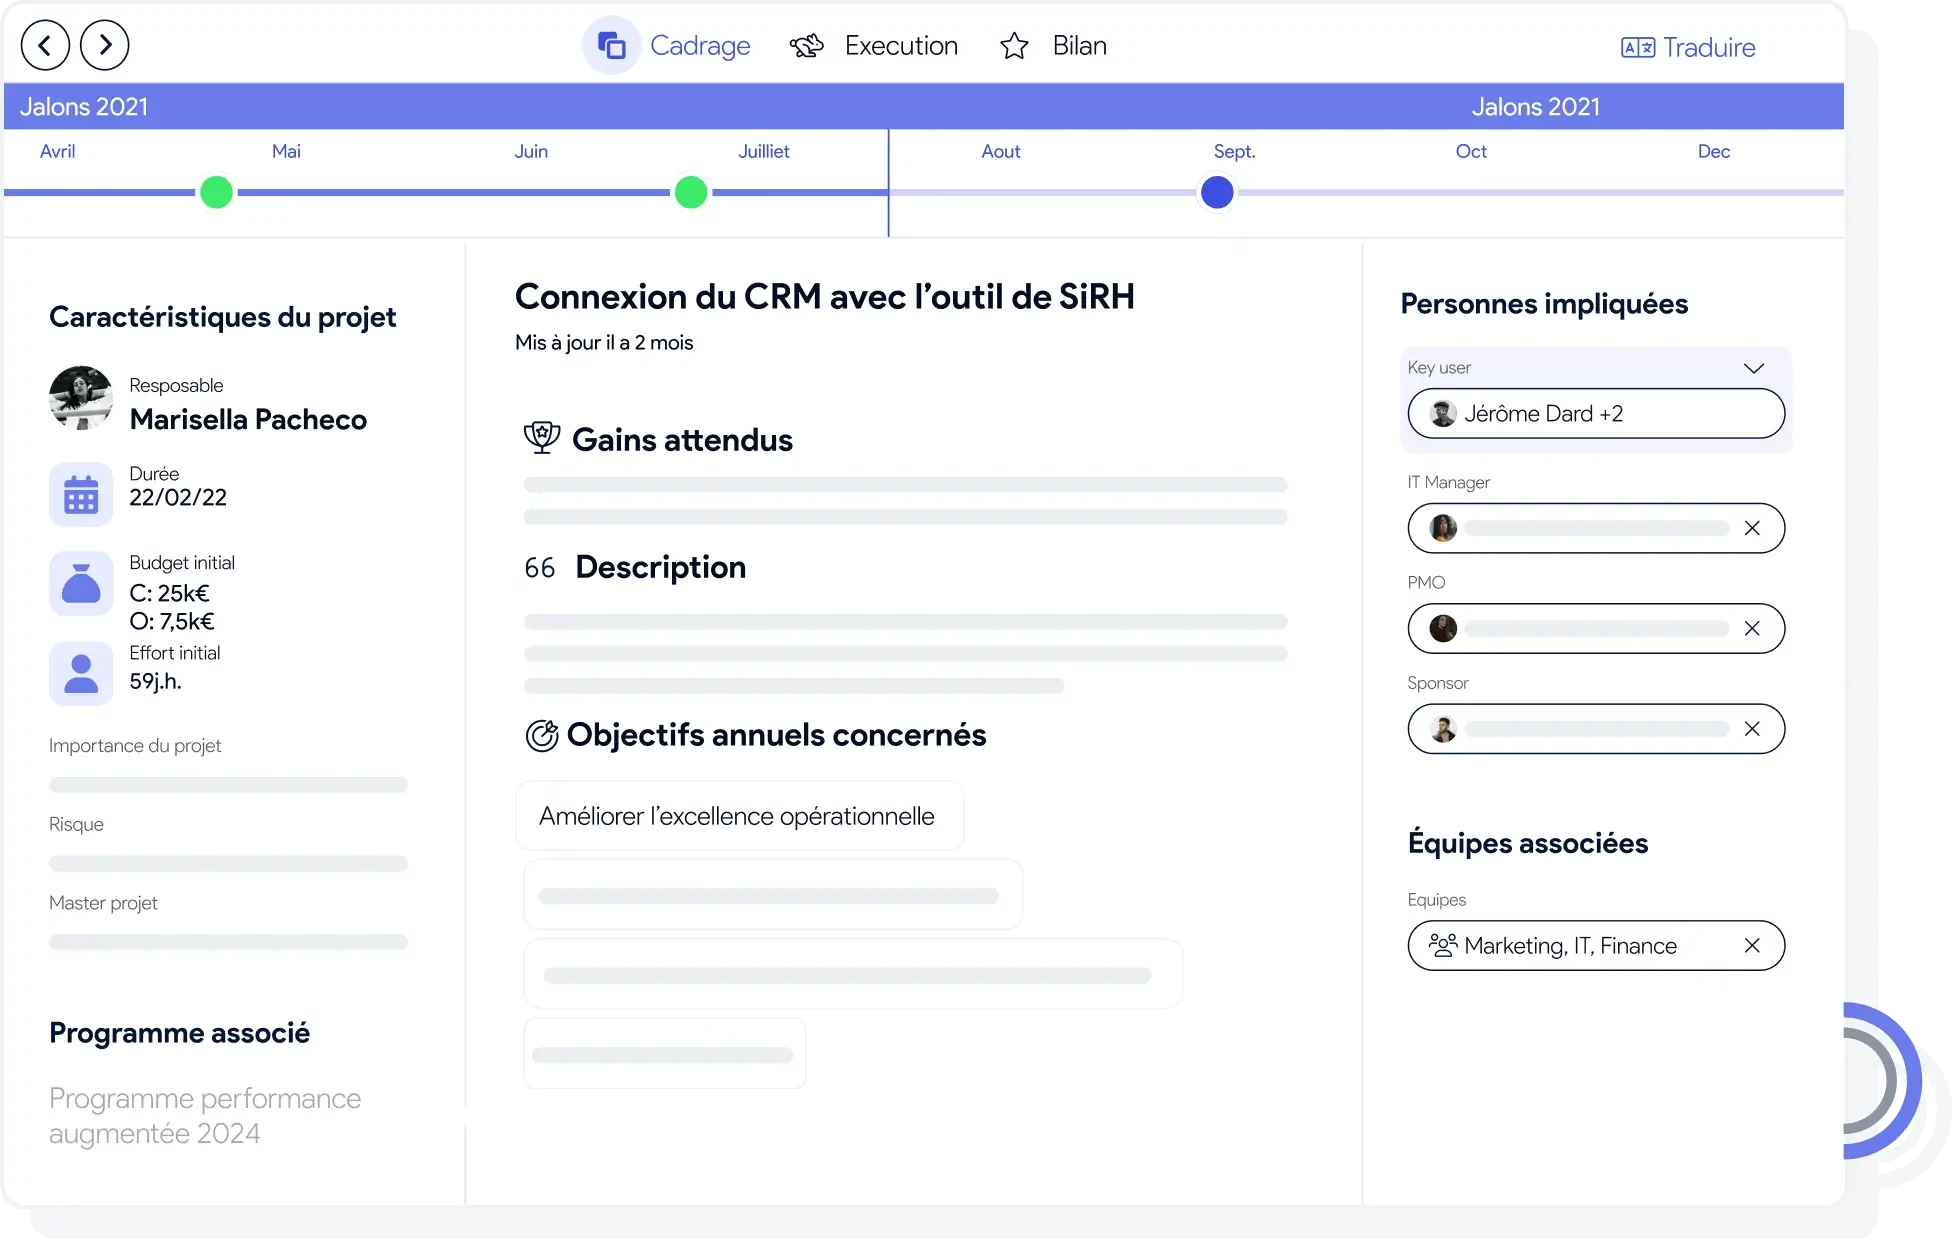Viewport: 1953px width, 1240px height.
Task: Click the Aout month label
Action: pyautogui.click(x=1001, y=151)
